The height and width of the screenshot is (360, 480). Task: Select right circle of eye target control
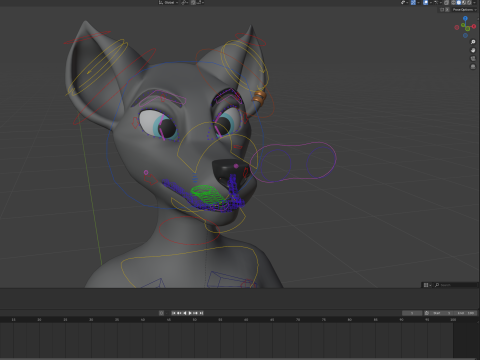click(321, 162)
